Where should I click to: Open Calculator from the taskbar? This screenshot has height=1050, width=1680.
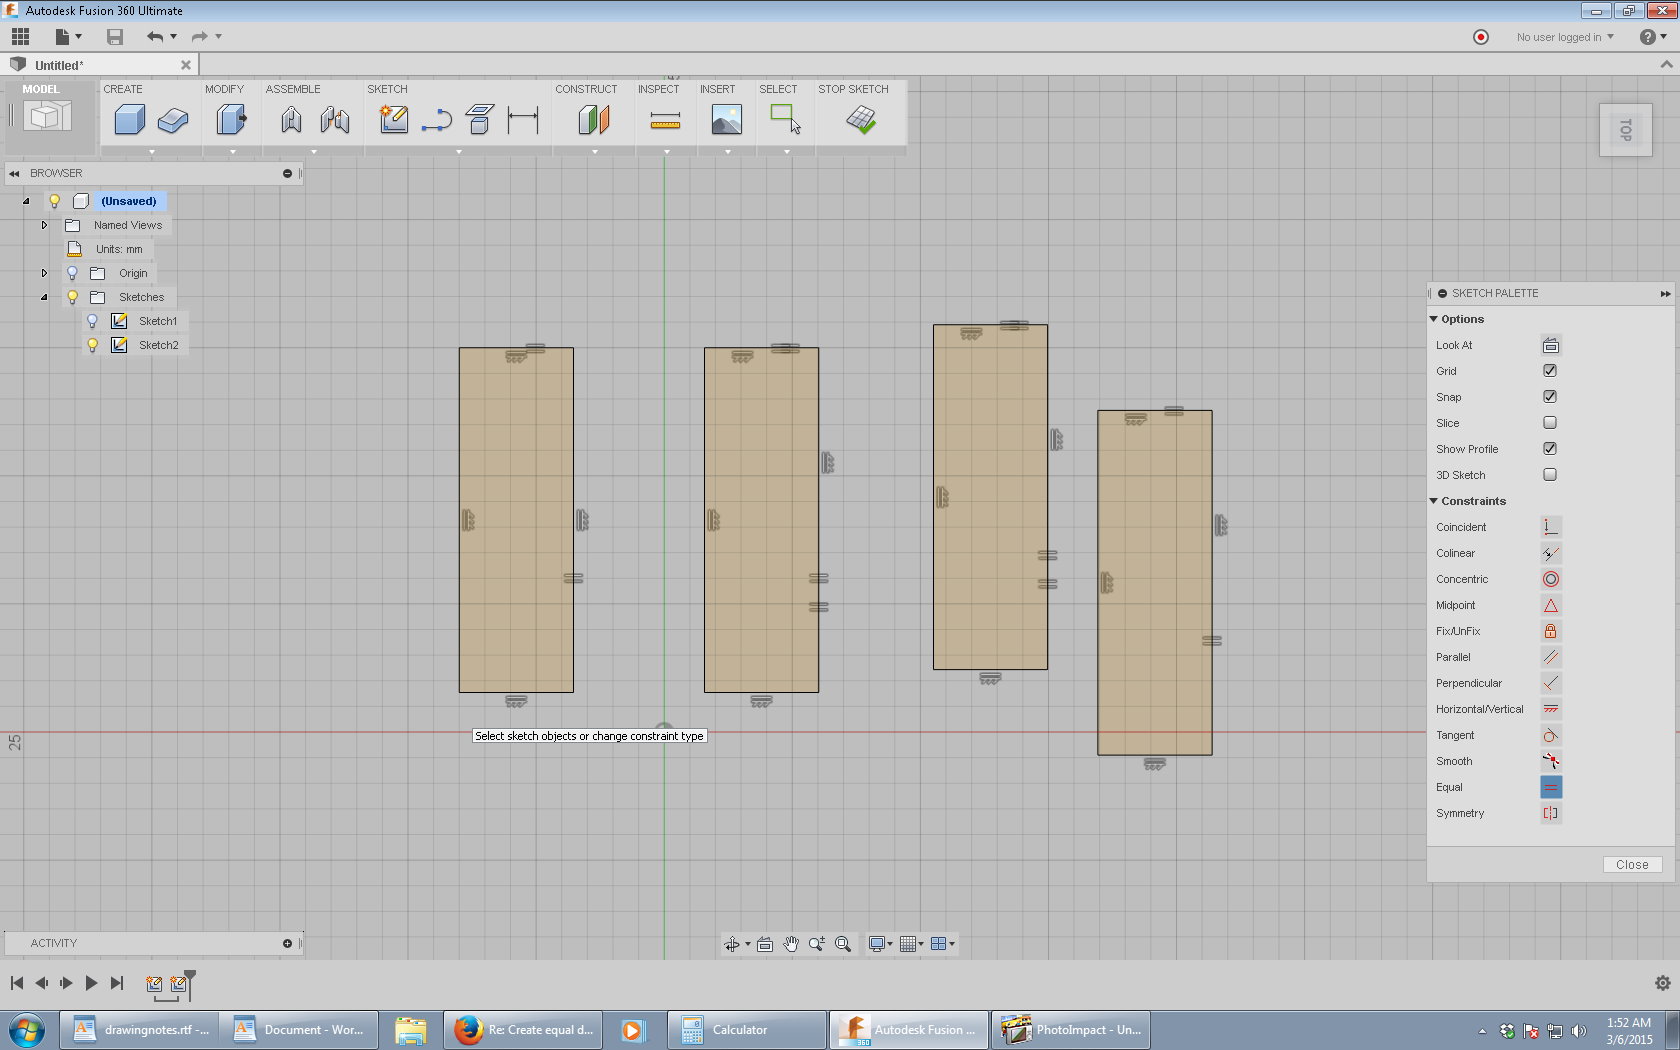(x=747, y=1030)
